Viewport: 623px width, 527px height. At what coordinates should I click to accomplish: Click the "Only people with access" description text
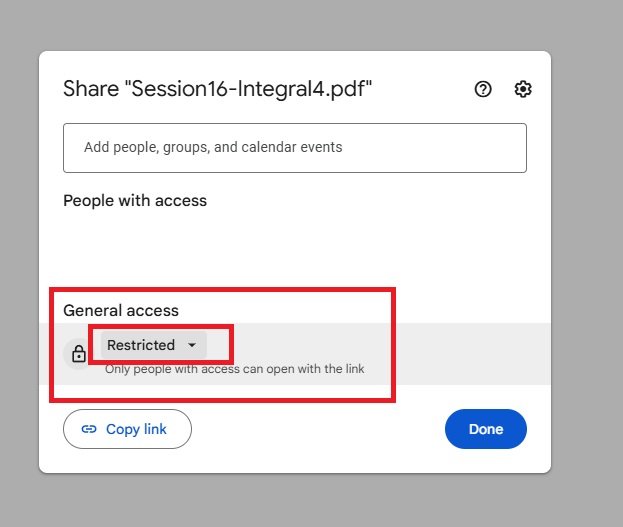(x=234, y=369)
